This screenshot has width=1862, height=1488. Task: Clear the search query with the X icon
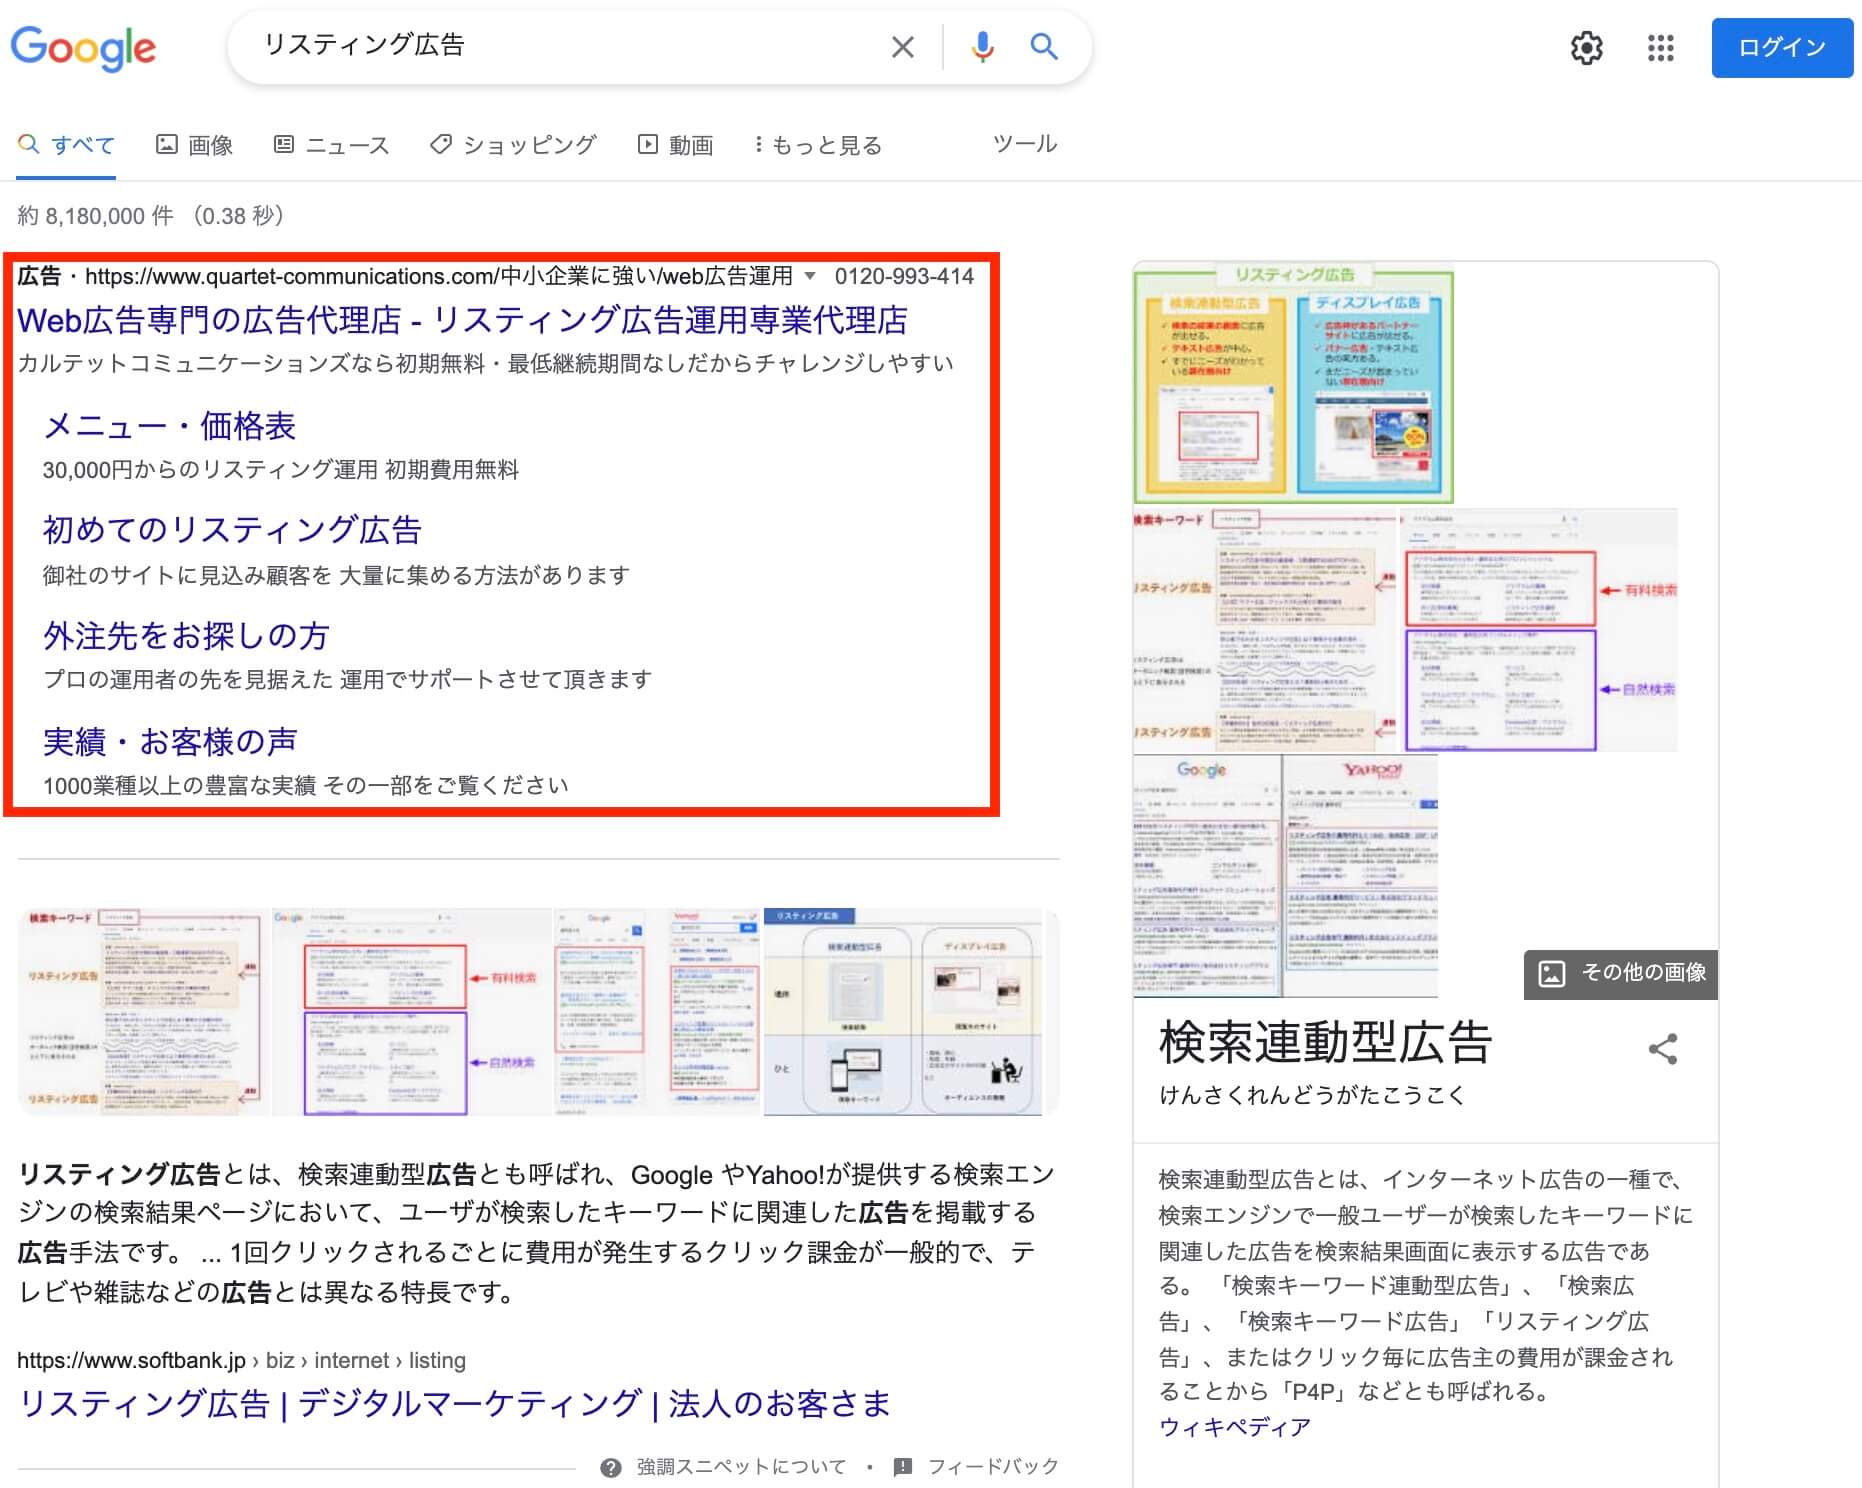[x=902, y=46]
